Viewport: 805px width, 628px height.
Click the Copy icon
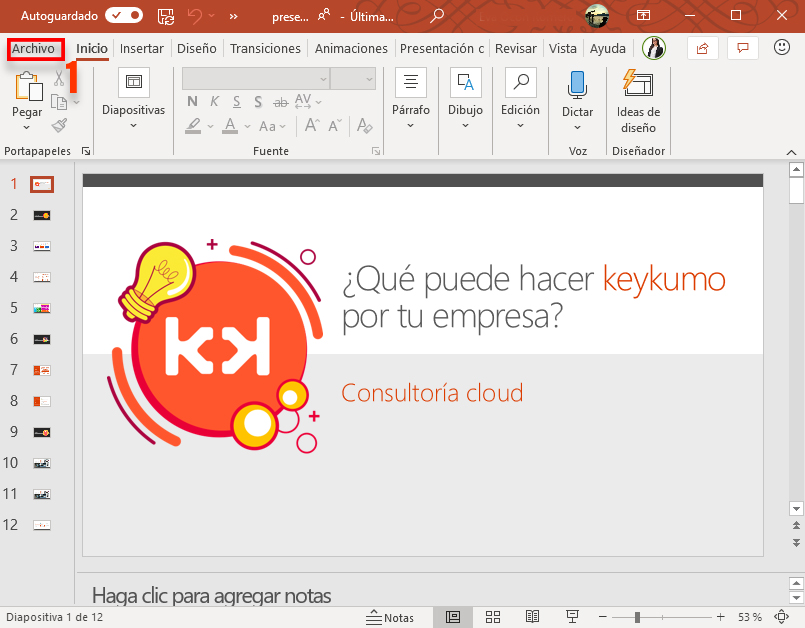point(59,102)
